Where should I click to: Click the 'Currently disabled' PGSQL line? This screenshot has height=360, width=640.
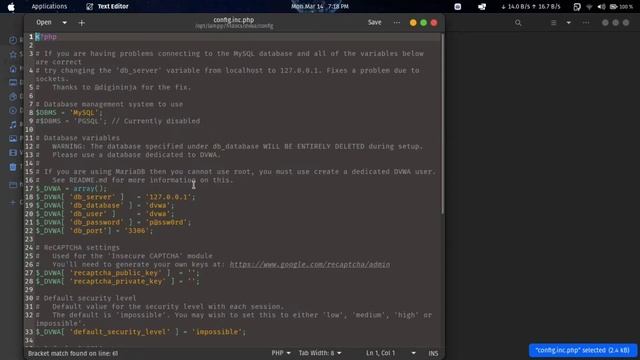pyautogui.click(x=118, y=121)
